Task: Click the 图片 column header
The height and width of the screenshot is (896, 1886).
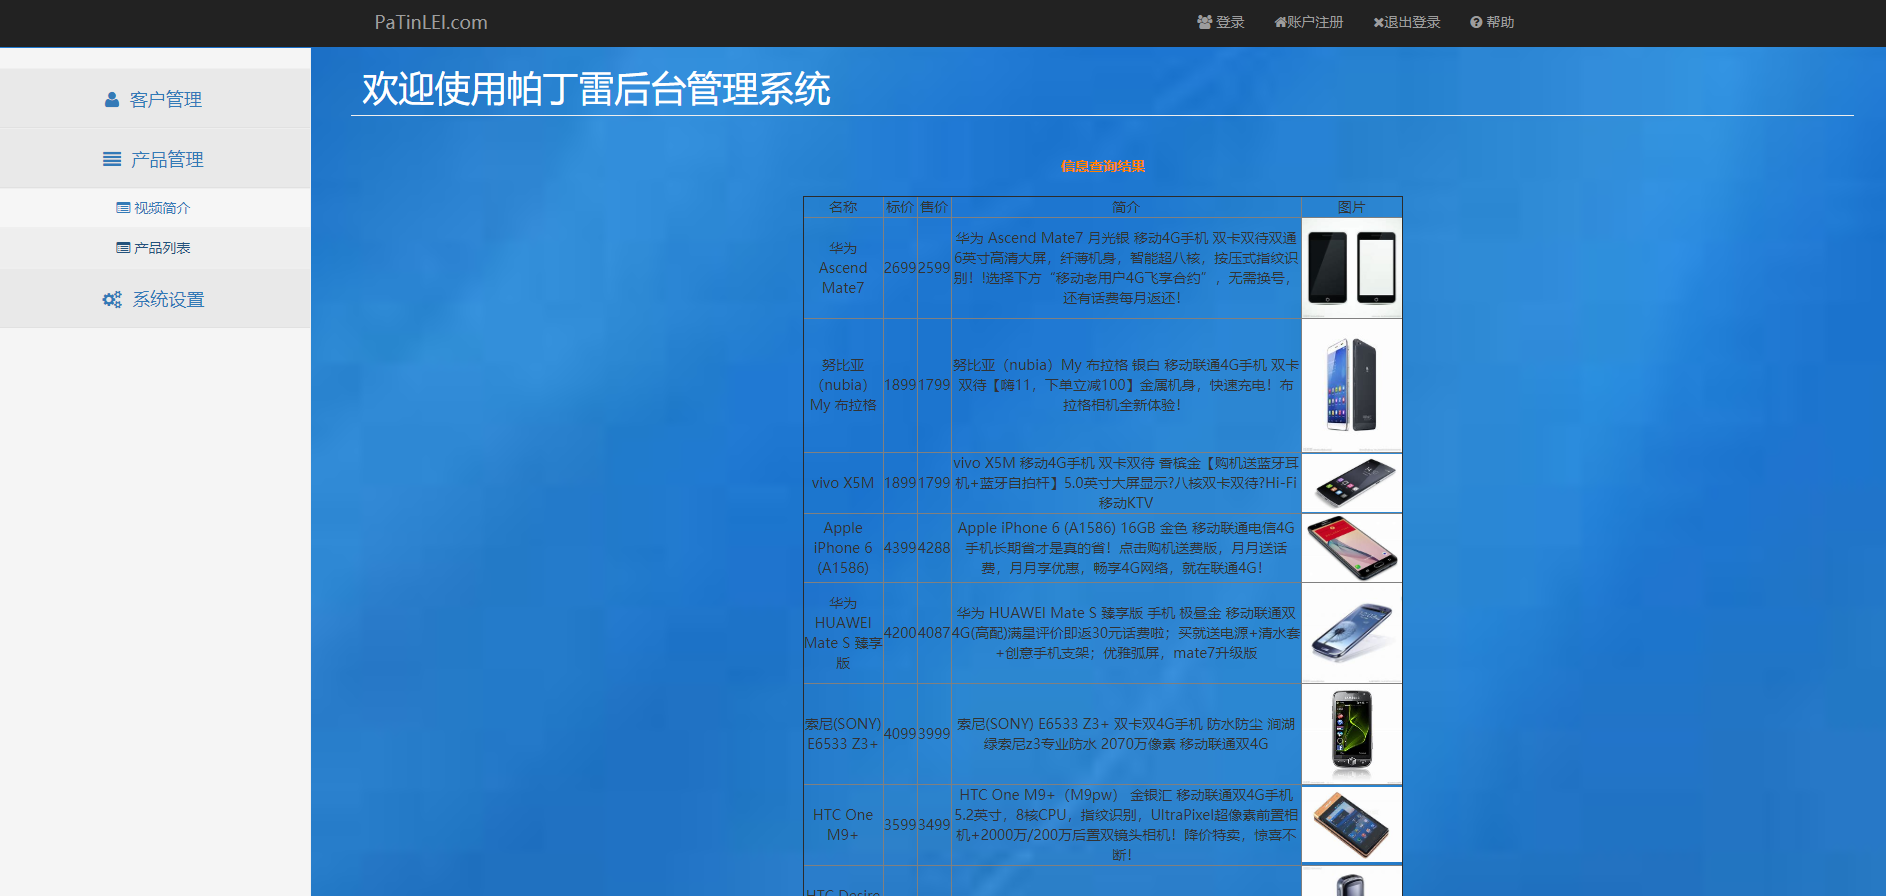Action: (1352, 207)
